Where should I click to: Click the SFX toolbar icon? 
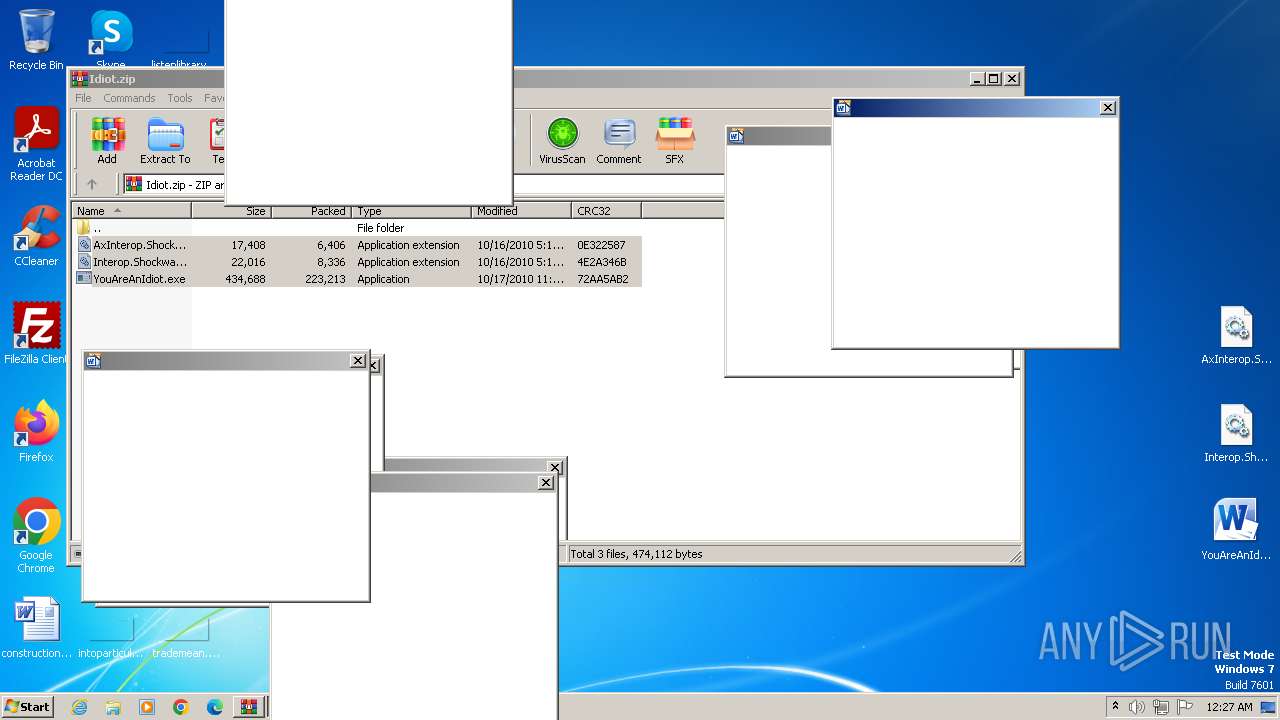tap(675, 140)
